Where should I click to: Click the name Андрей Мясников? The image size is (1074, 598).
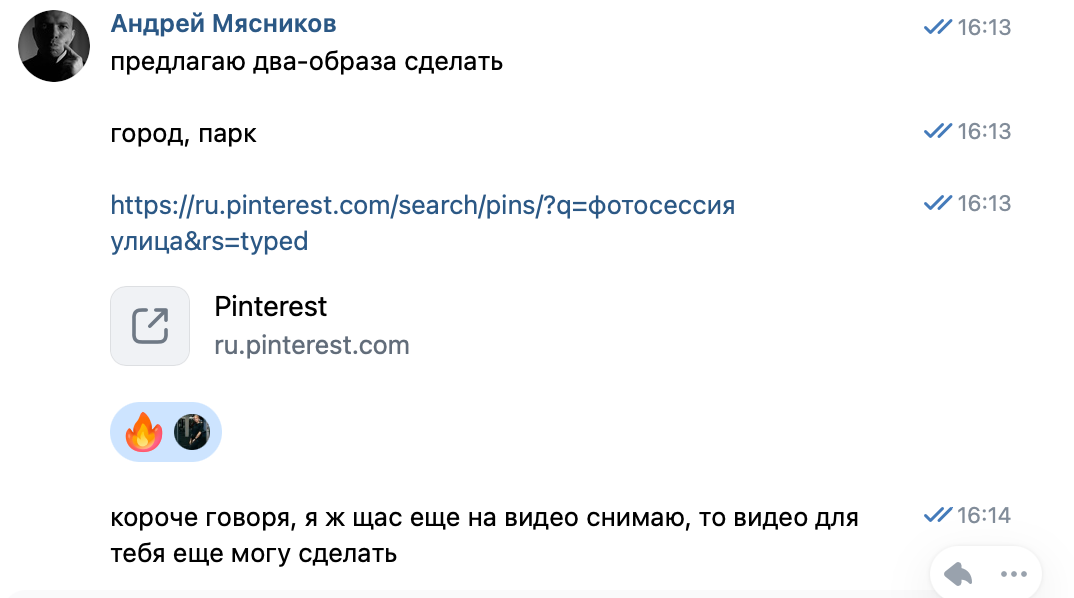coord(222,23)
